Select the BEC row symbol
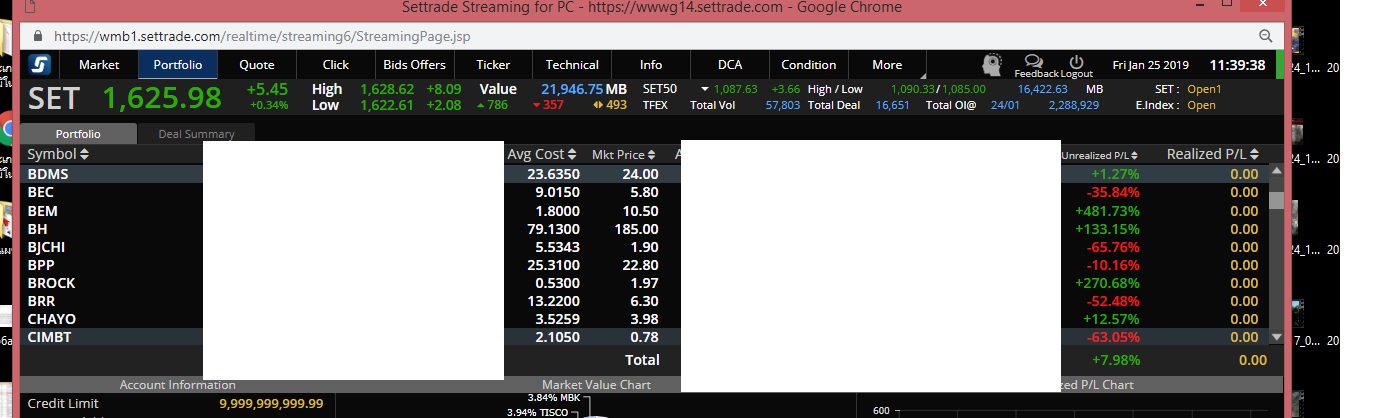The width and height of the screenshot is (1374, 418). [41, 192]
